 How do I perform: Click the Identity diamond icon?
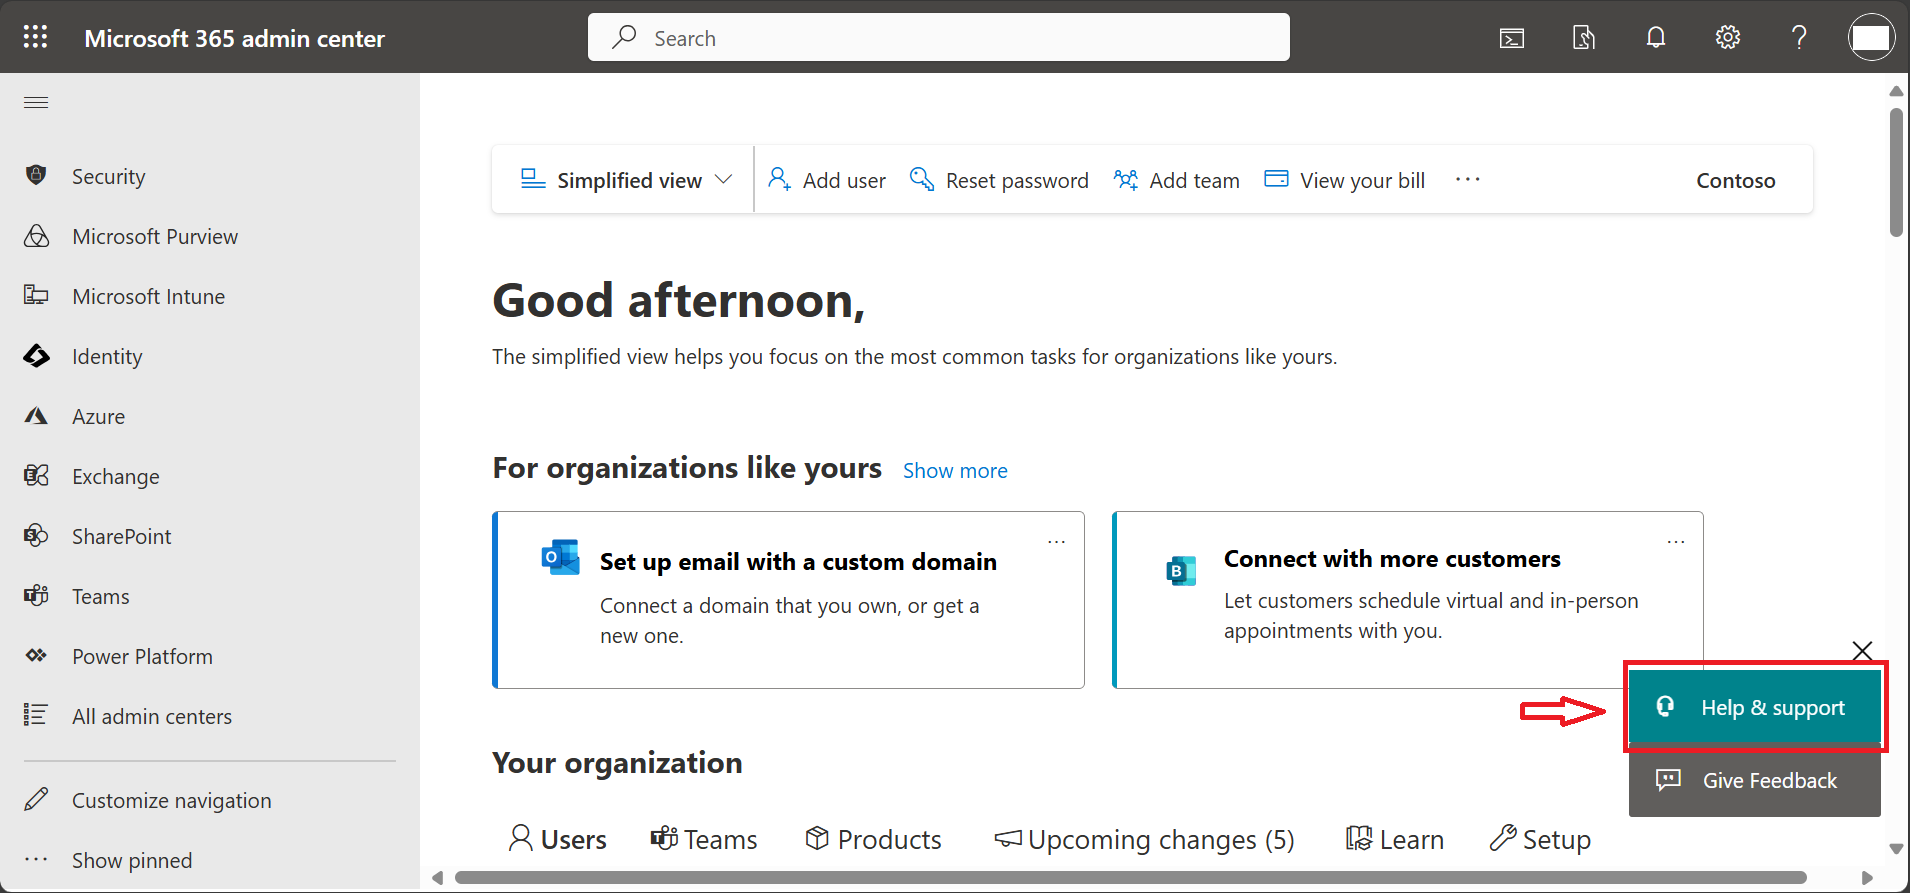tap(36, 356)
